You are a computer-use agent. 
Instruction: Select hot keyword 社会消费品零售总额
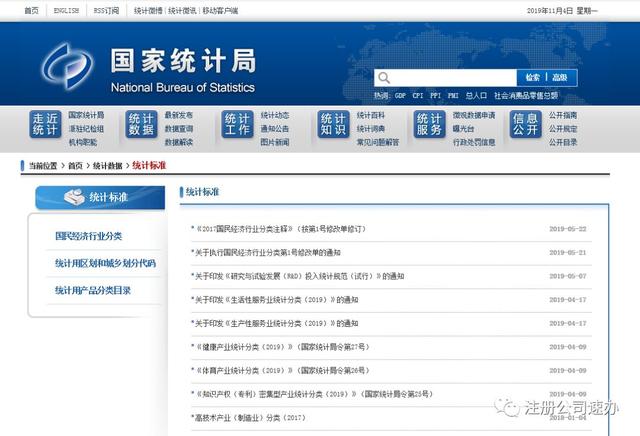point(526,96)
